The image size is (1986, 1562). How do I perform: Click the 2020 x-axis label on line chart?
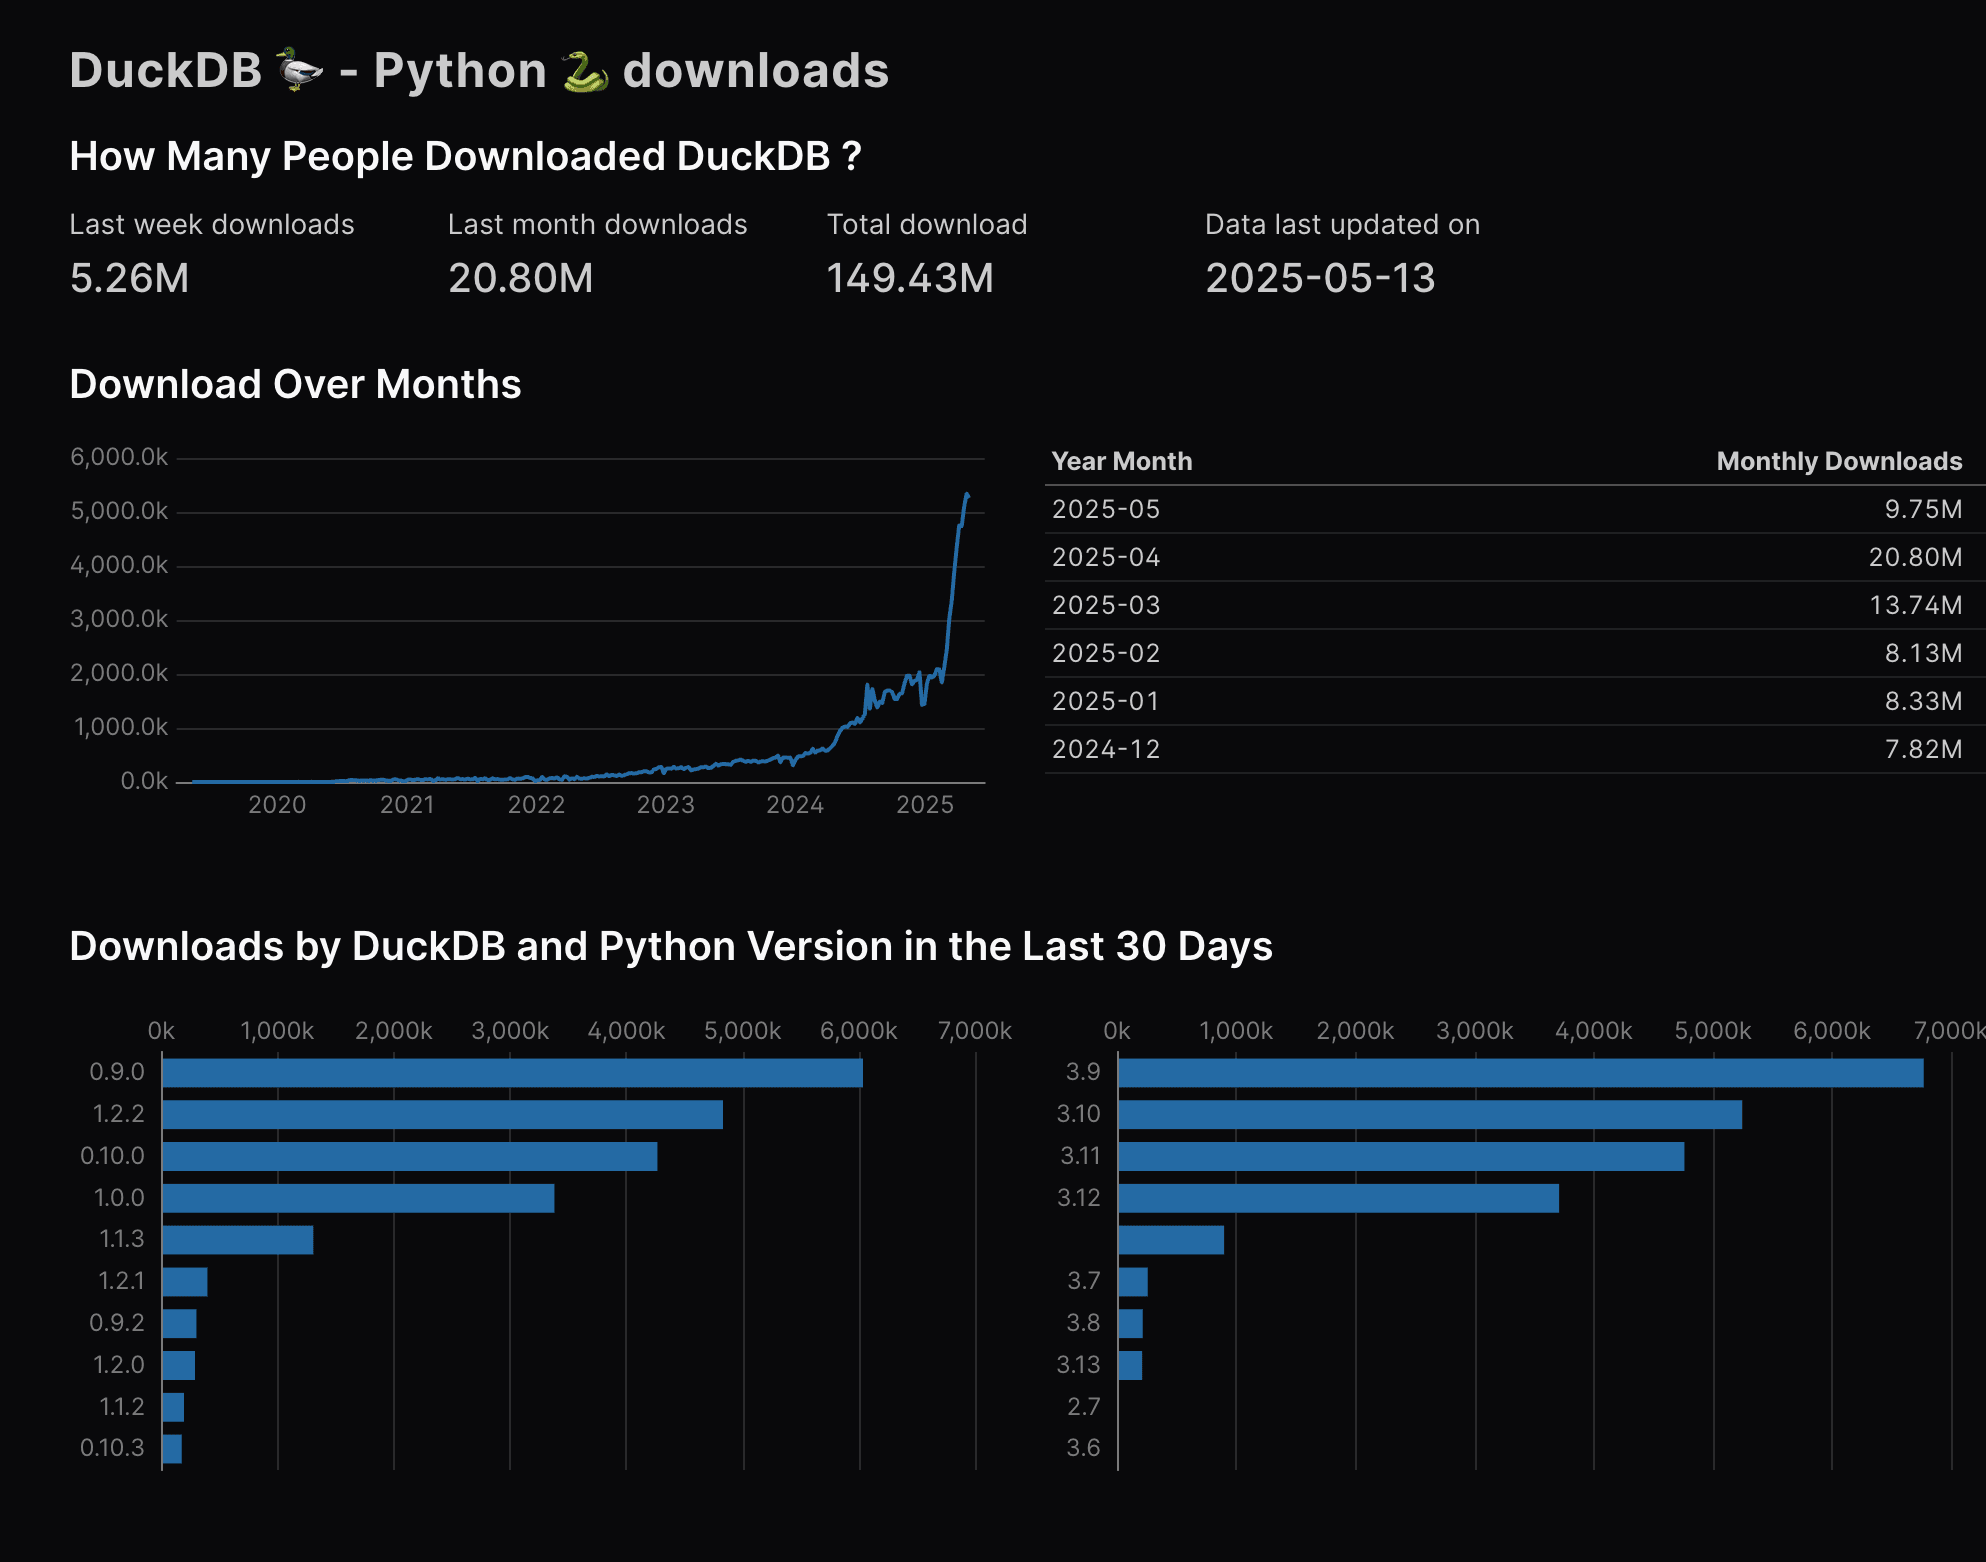[x=277, y=805]
